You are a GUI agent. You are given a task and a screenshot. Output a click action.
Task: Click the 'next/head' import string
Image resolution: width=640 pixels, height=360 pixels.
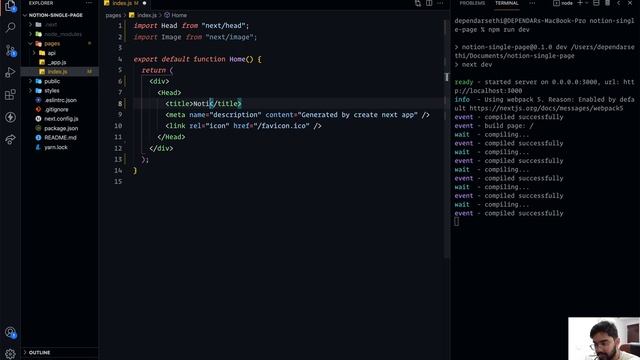pyautogui.click(x=223, y=26)
